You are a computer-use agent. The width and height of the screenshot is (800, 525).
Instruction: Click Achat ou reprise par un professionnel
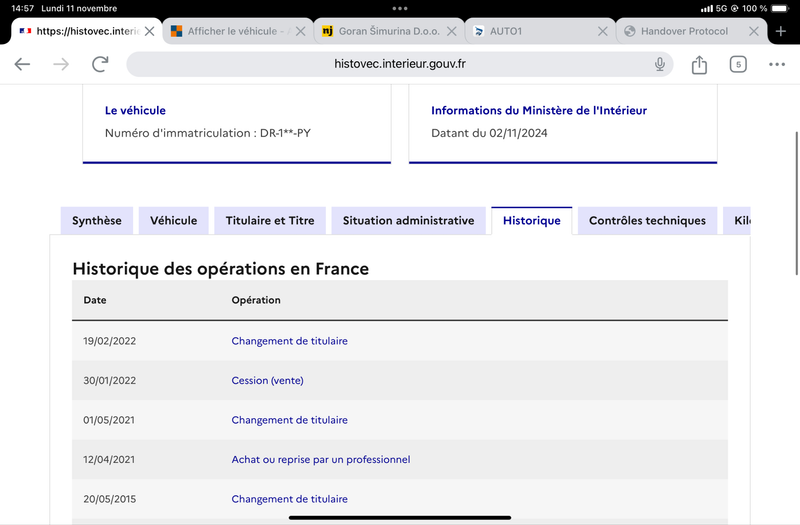point(321,460)
